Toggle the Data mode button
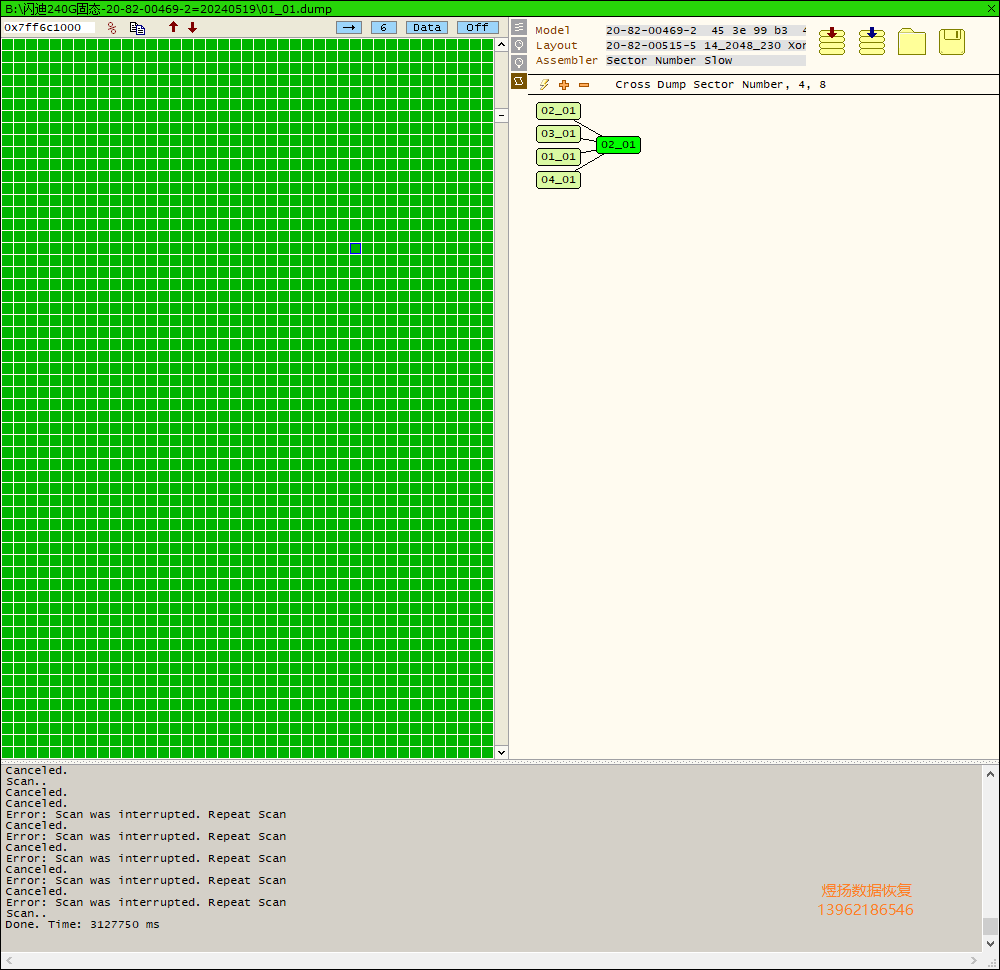The image size is (1000, 970). click(427, 27)
